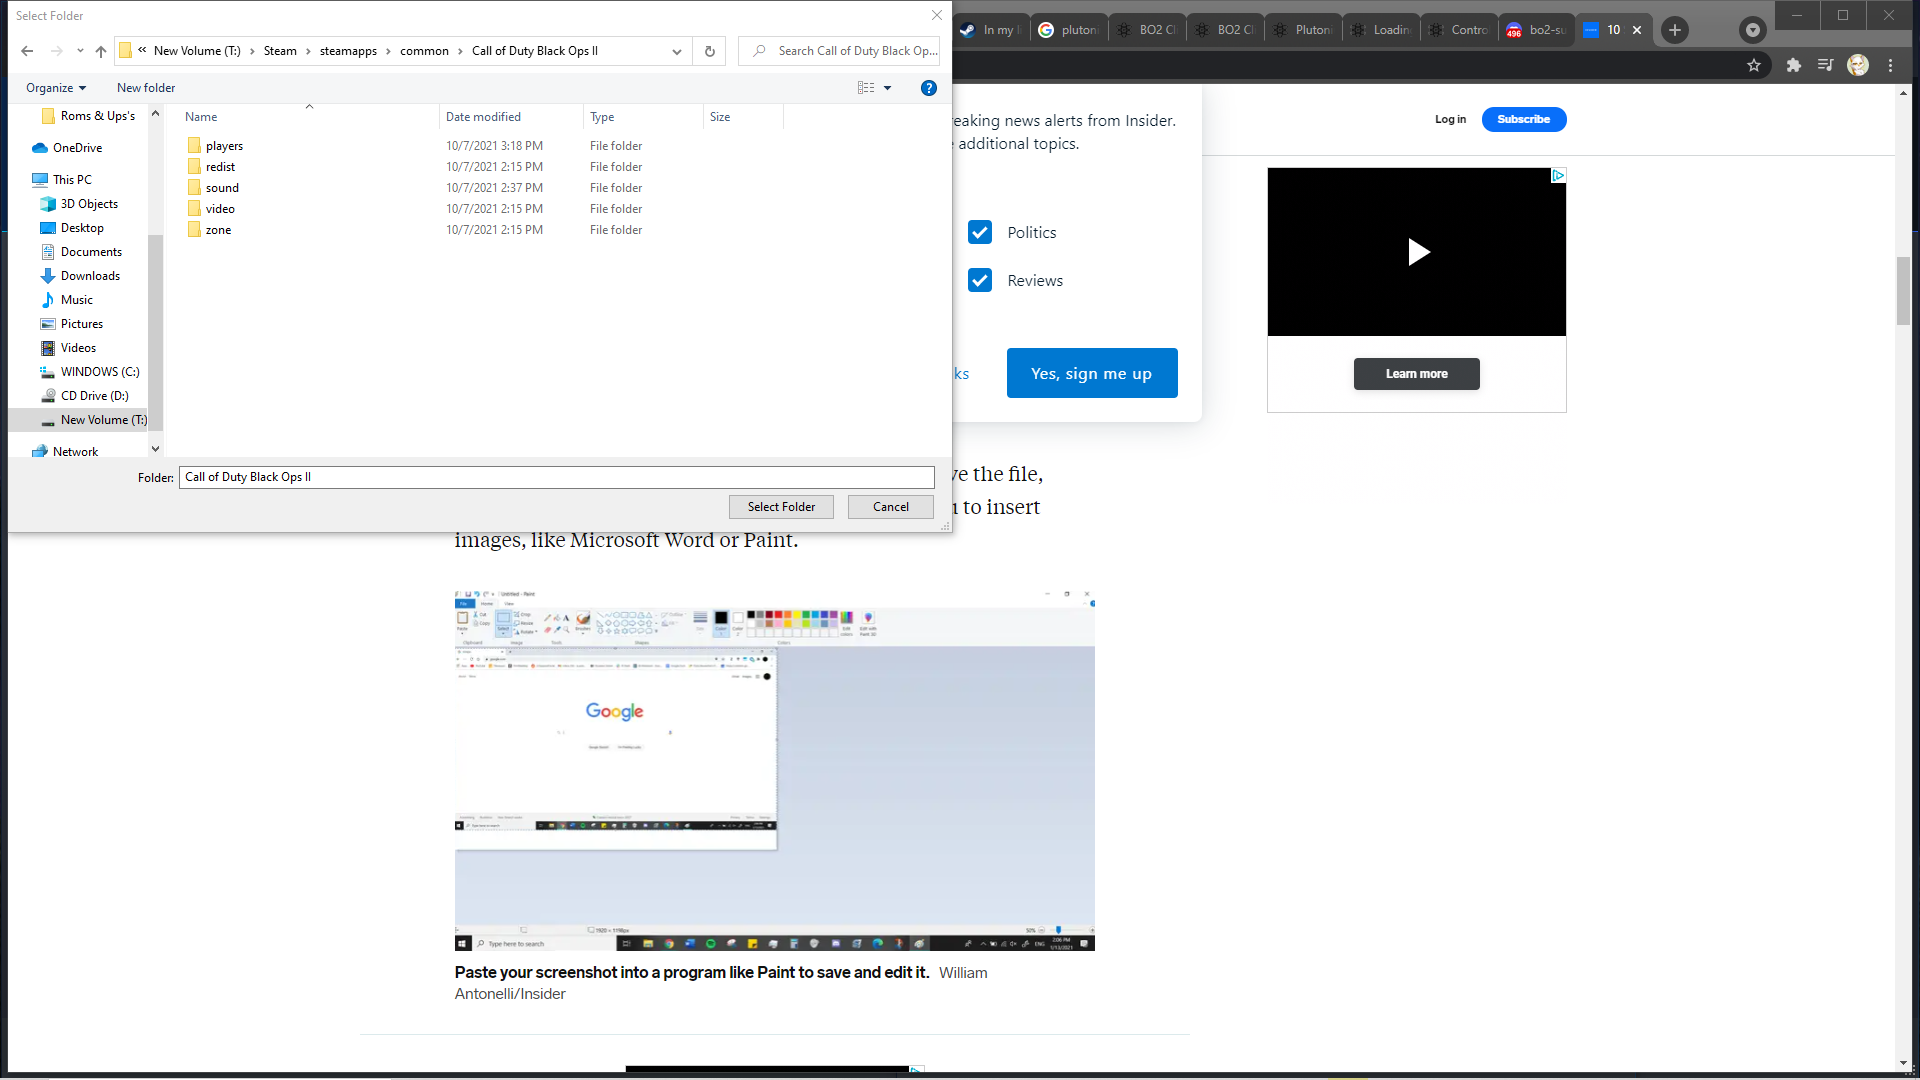Change the folder view layout icon

tap(866, 88)
